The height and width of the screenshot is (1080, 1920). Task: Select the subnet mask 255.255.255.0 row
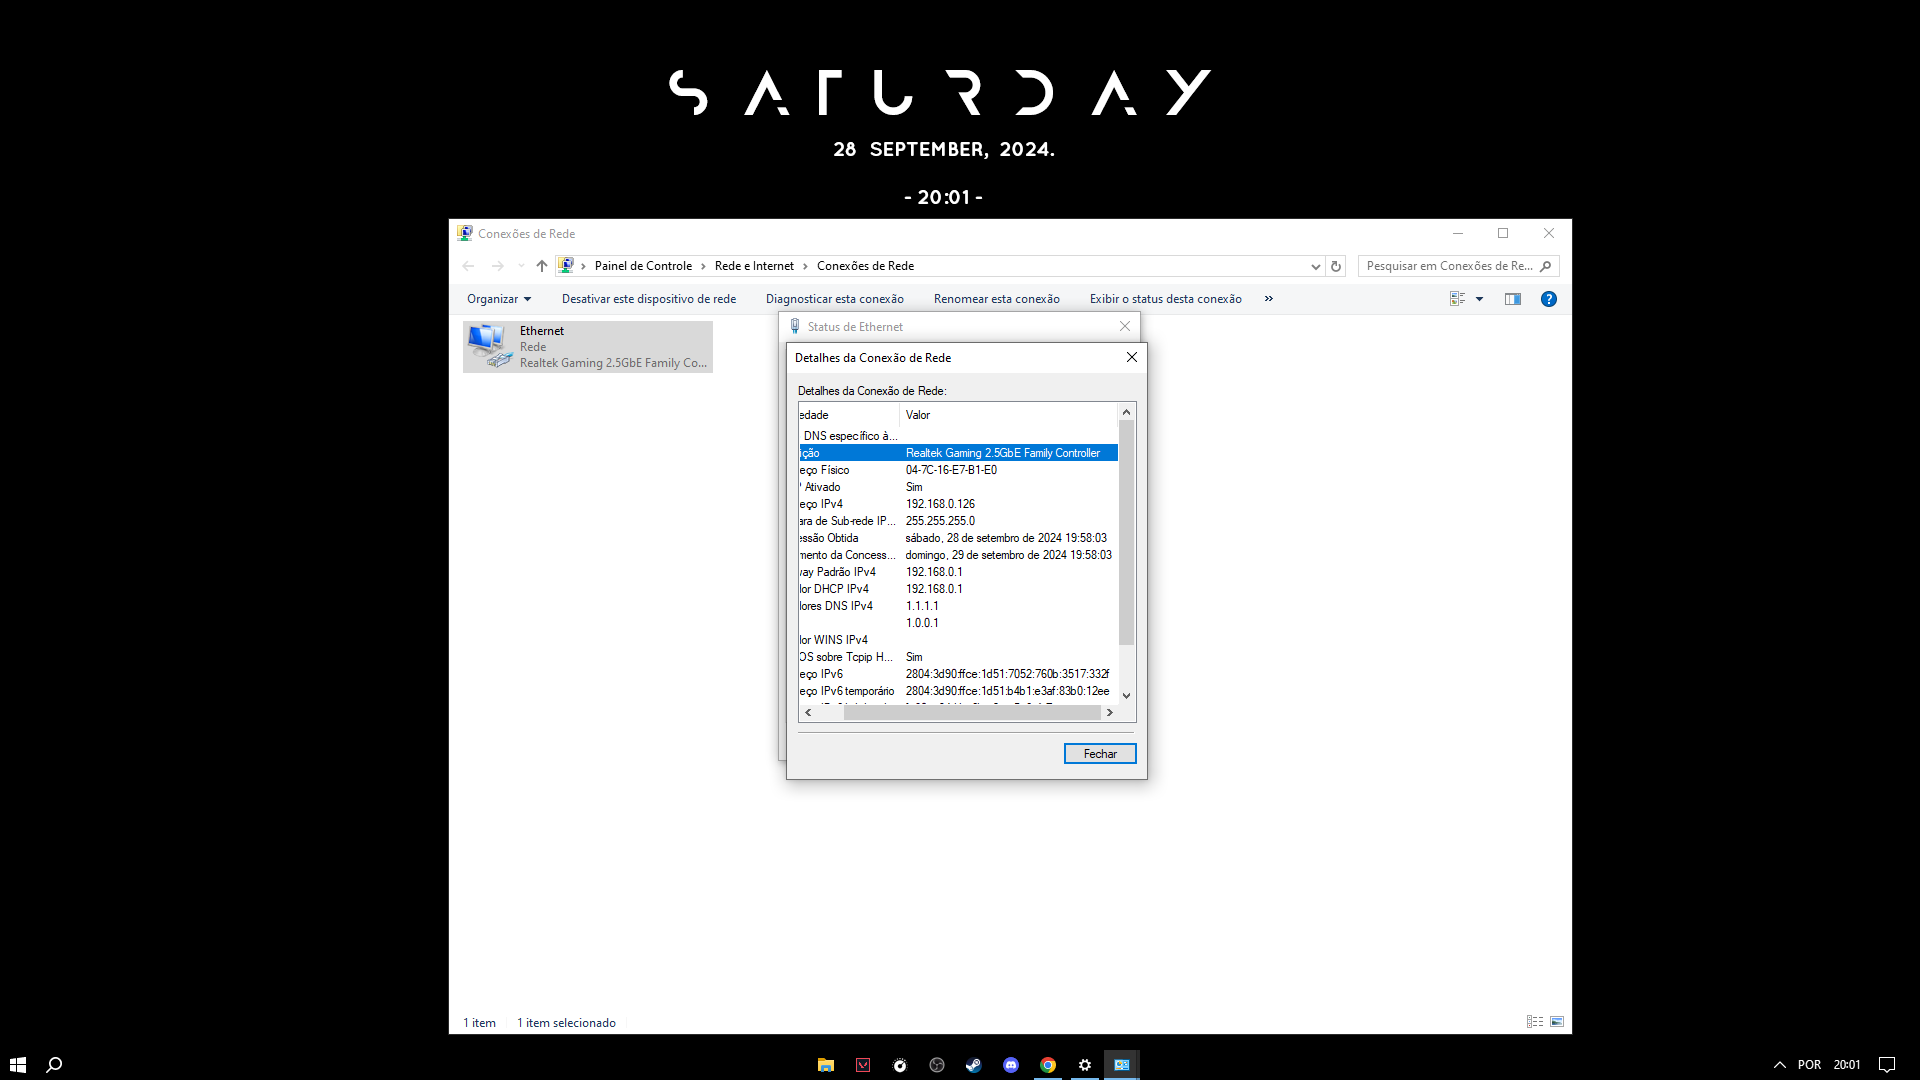[x=958, y=521]
